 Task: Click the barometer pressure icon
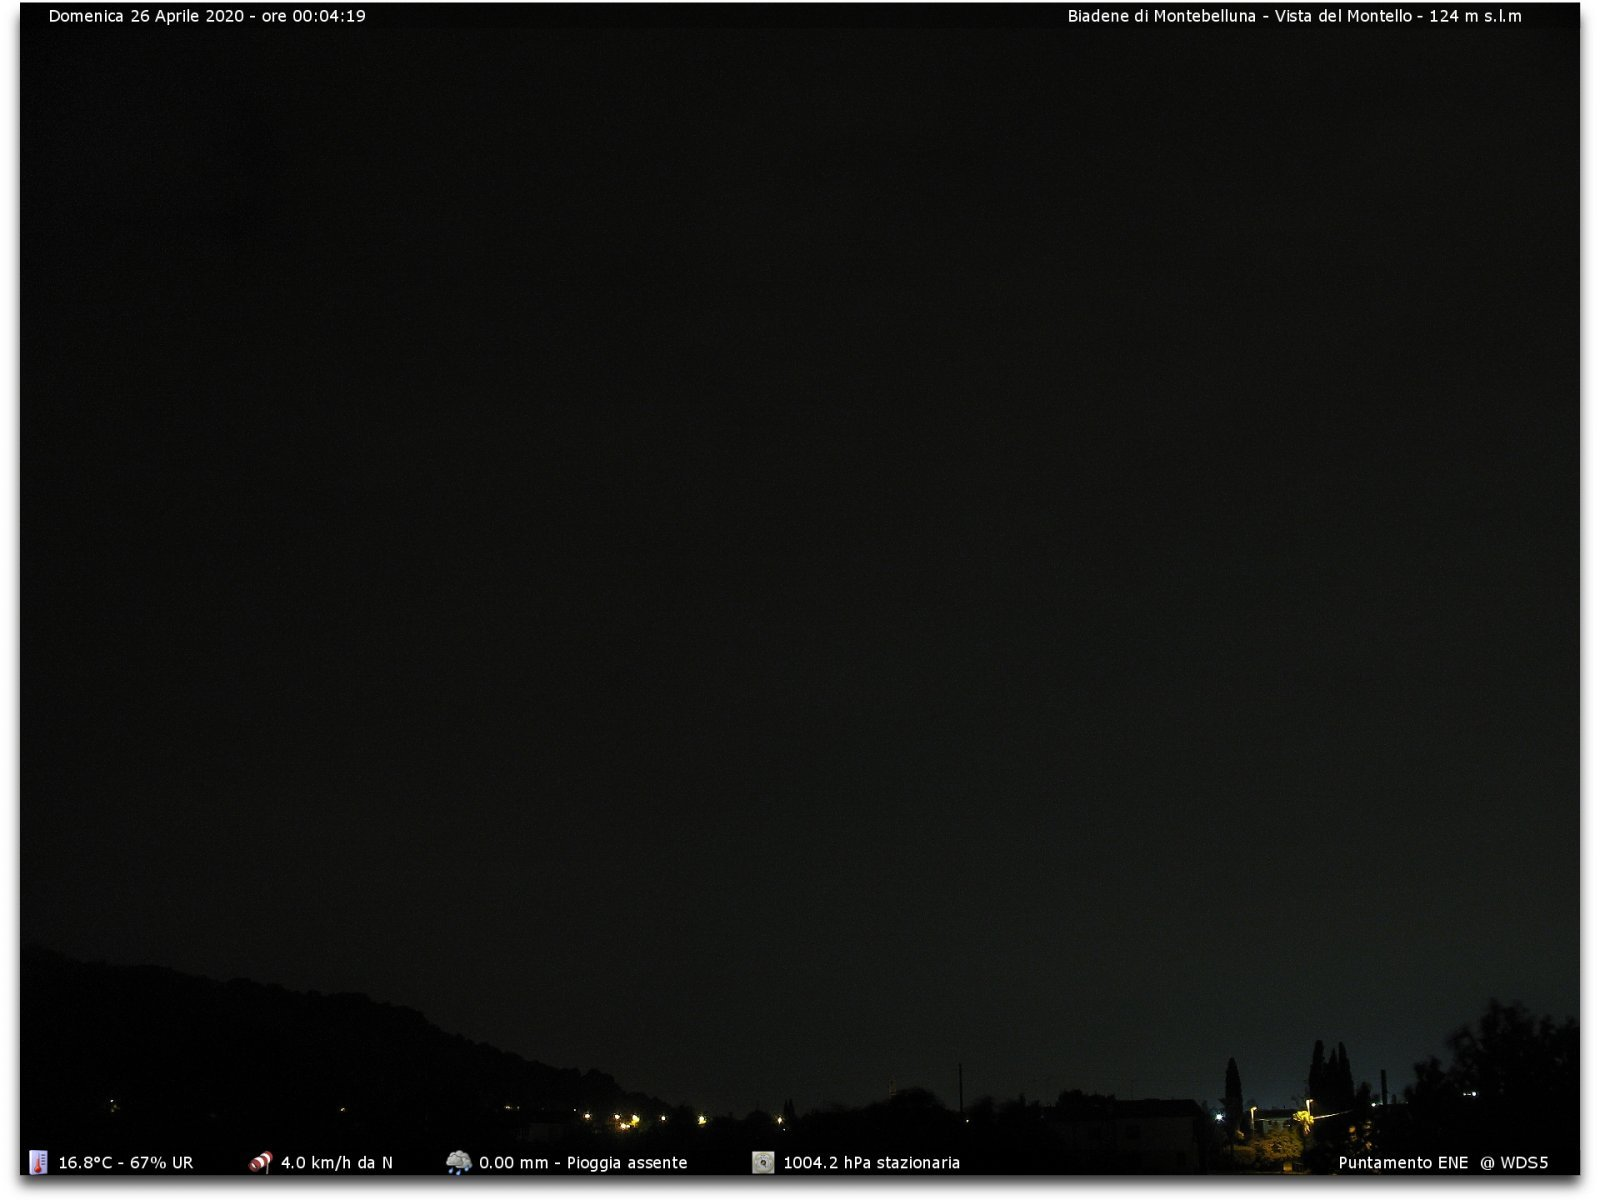click(763, 1162)
